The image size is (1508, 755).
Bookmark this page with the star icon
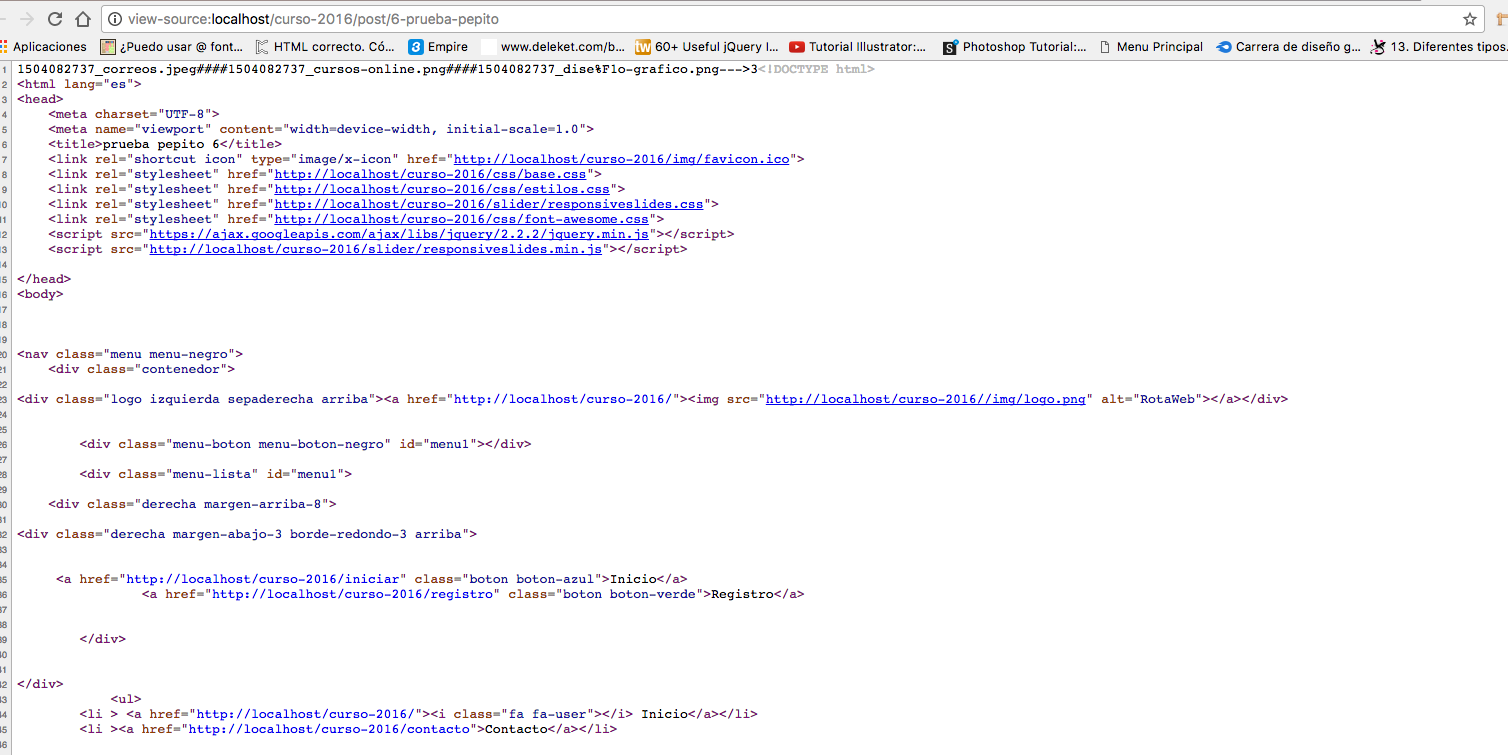tap(1469, 19)
